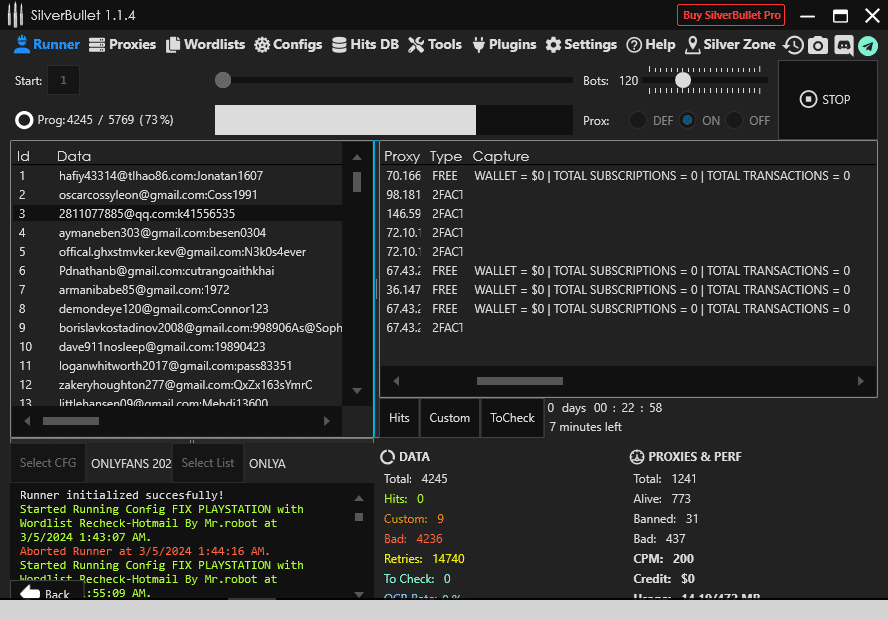Viewport: 888px width, 620px height.
Task: Click the Start number input field
Action: point(63,80)
